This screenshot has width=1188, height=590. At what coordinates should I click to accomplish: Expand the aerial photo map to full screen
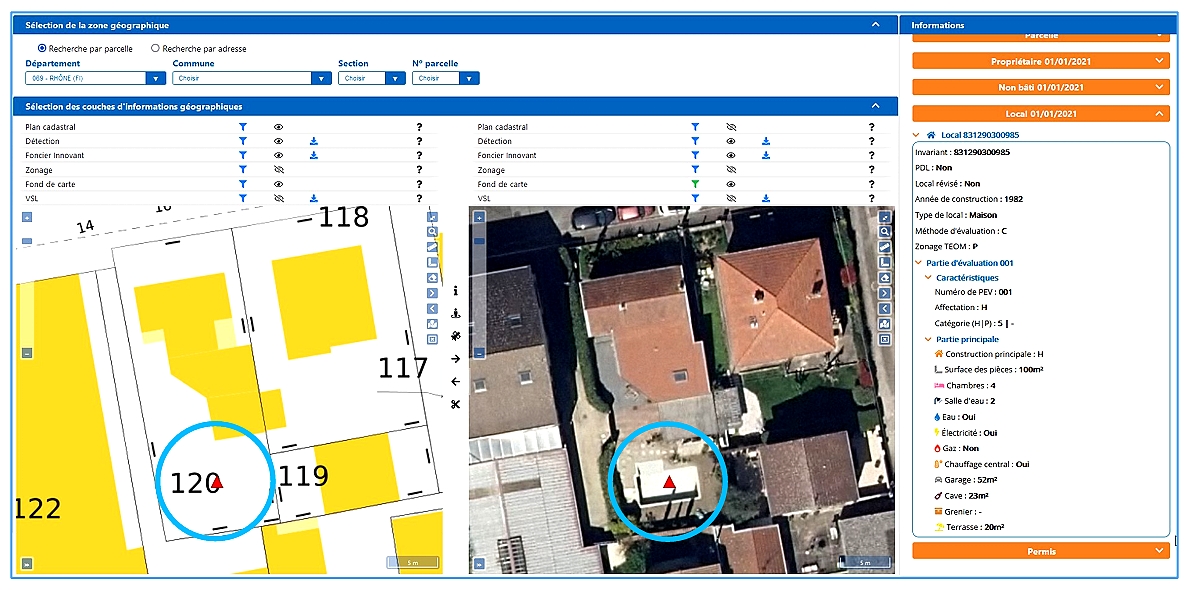coord(884,217)
